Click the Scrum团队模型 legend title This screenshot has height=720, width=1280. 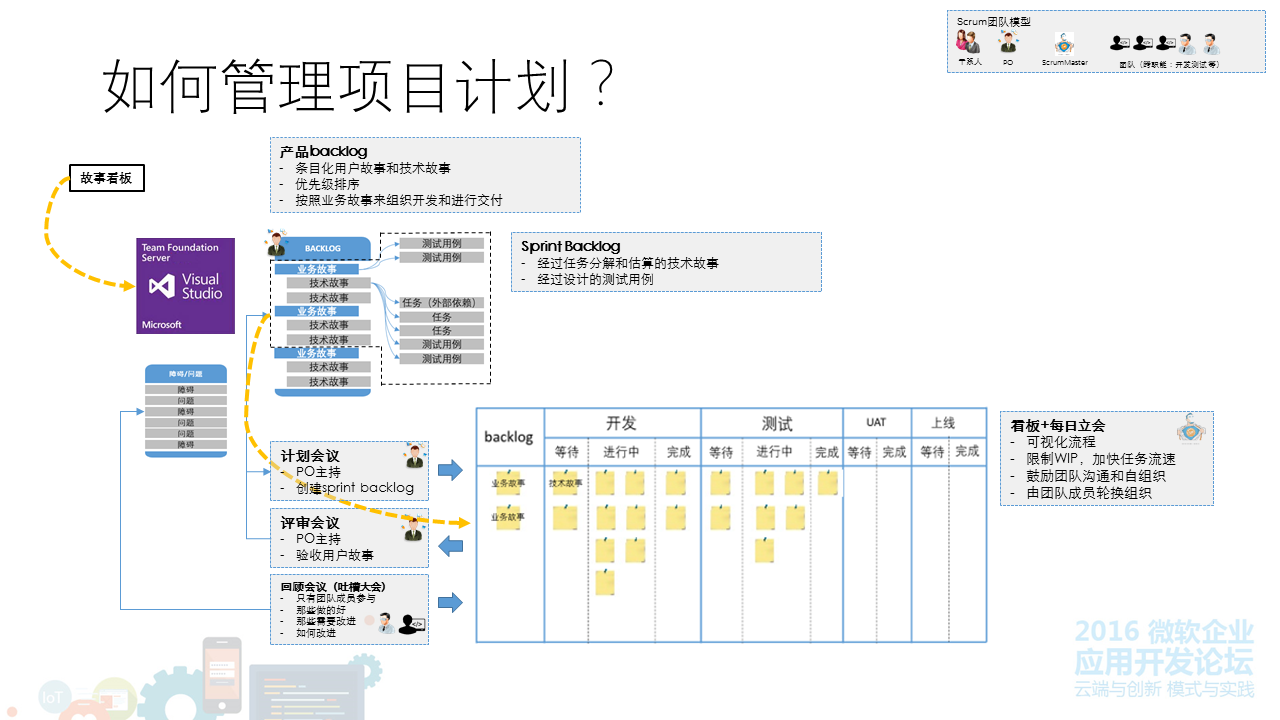993,21
